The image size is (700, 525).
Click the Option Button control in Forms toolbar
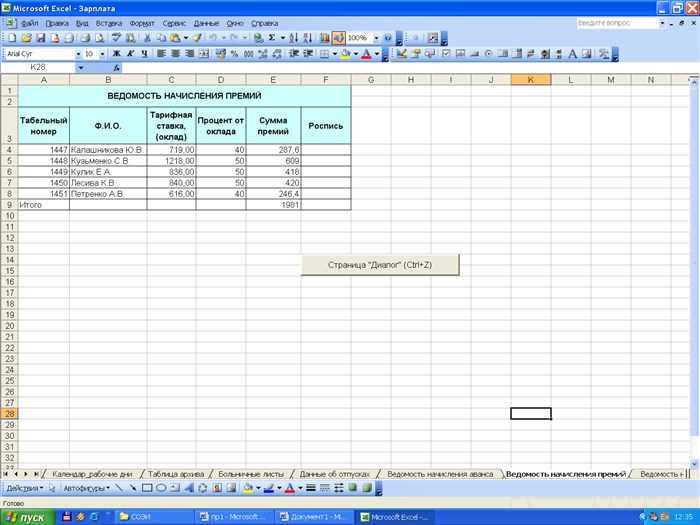[x=488, y=54]
